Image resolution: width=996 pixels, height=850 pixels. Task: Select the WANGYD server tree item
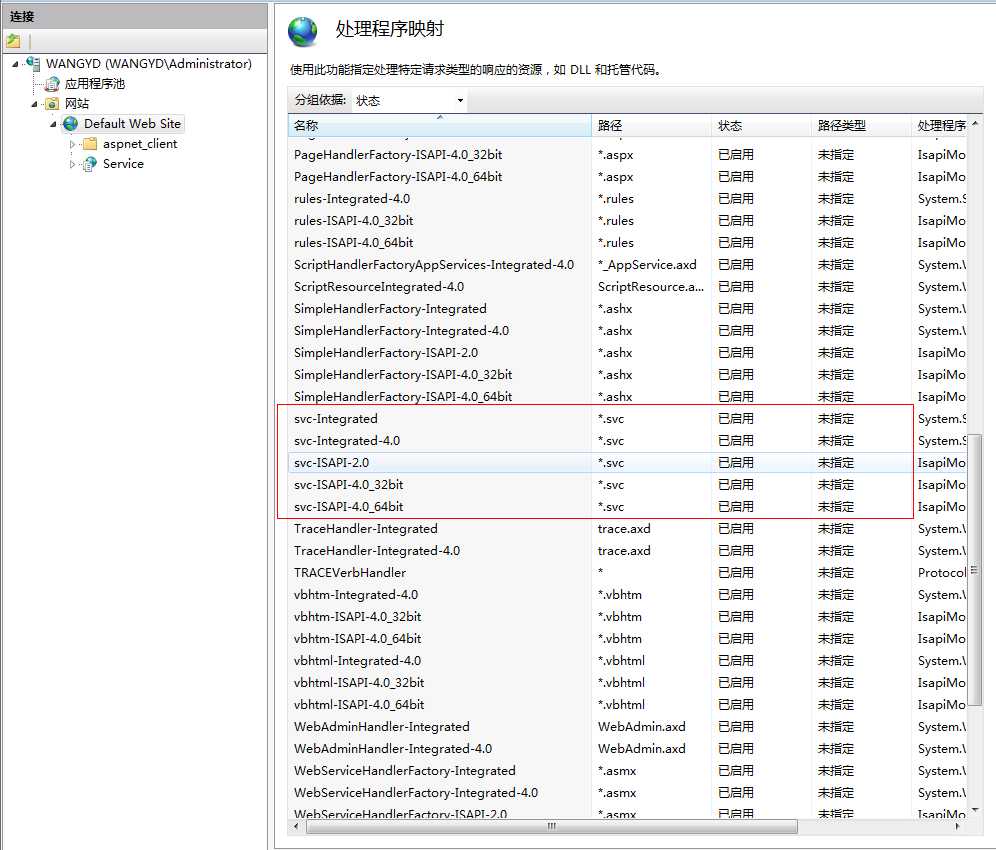click(149, 64)
